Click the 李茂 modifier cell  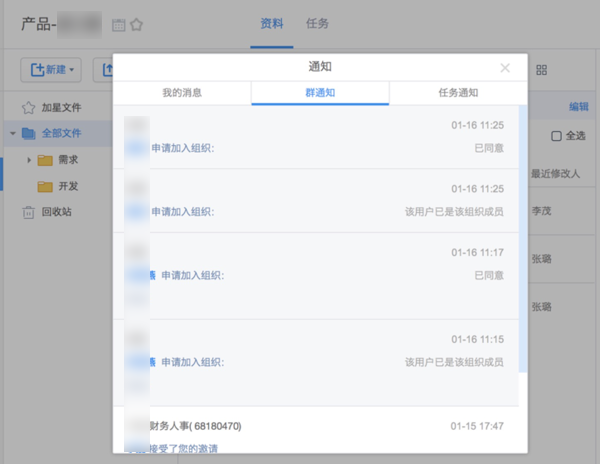541,211
